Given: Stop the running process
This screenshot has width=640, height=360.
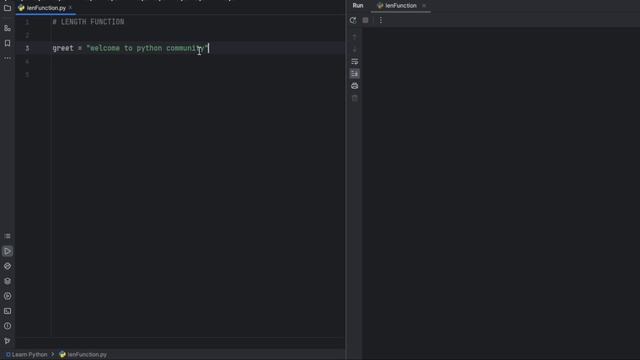Looking at the screenshot, I should [365, 20].
